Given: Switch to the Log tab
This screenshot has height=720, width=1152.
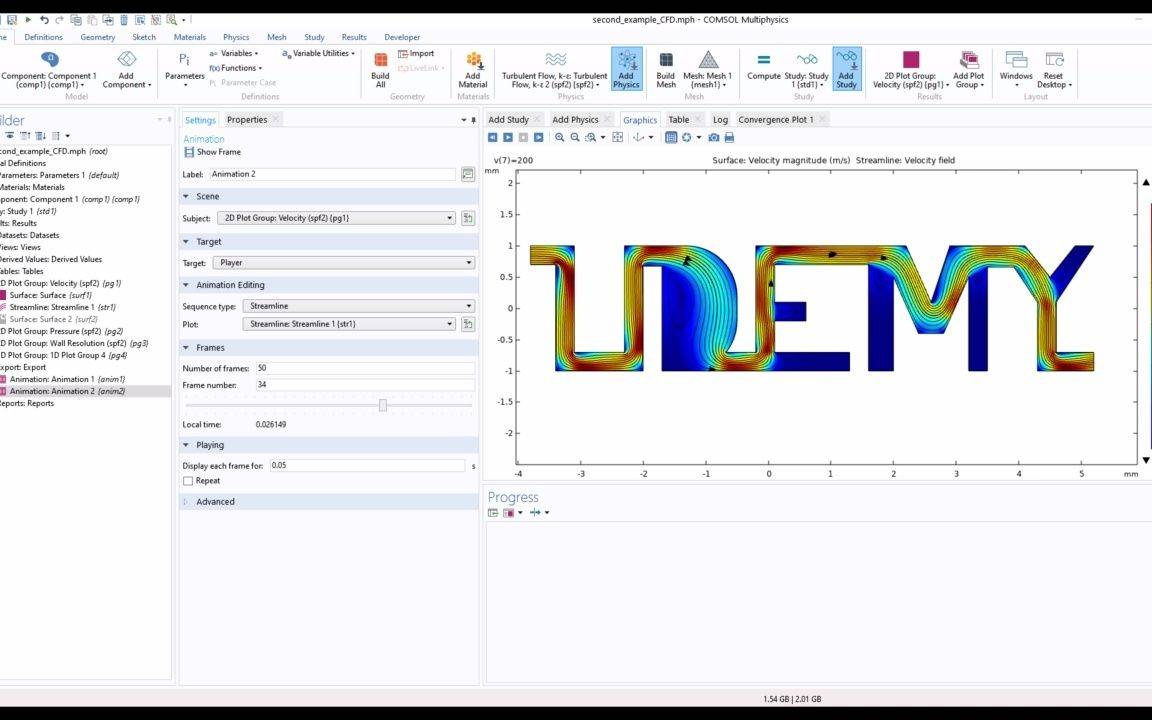Looking at the screenshot, I should pyautogui.click(x=720, y=120).
